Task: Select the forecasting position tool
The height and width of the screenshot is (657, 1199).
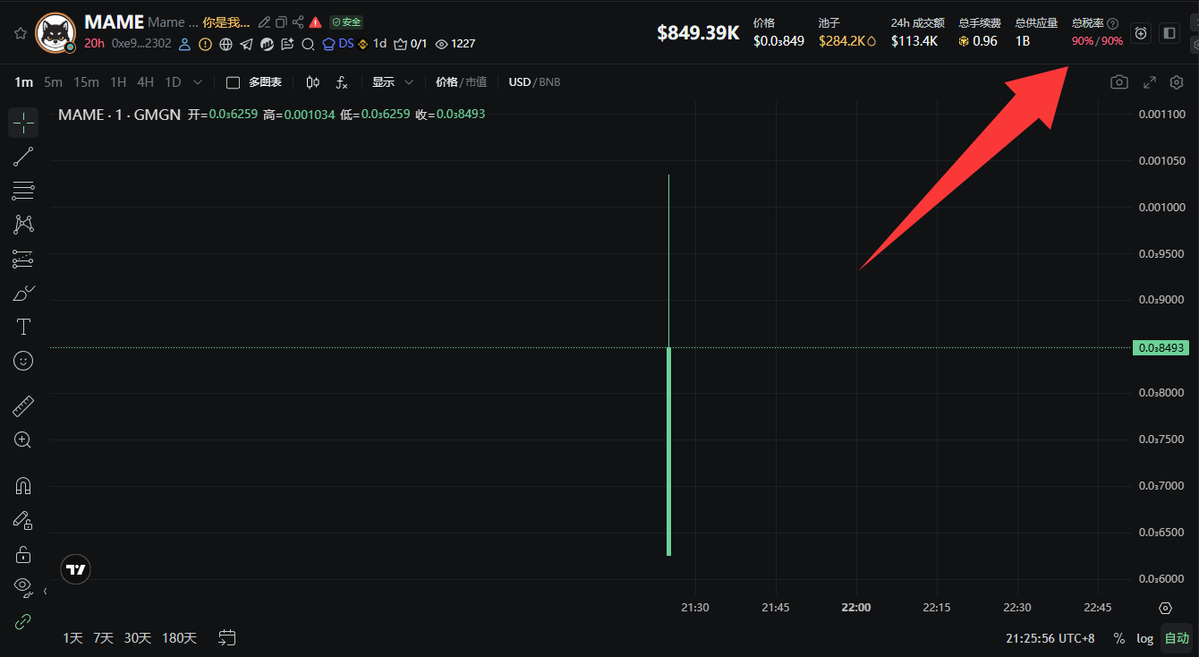Action: pos(24,259)
